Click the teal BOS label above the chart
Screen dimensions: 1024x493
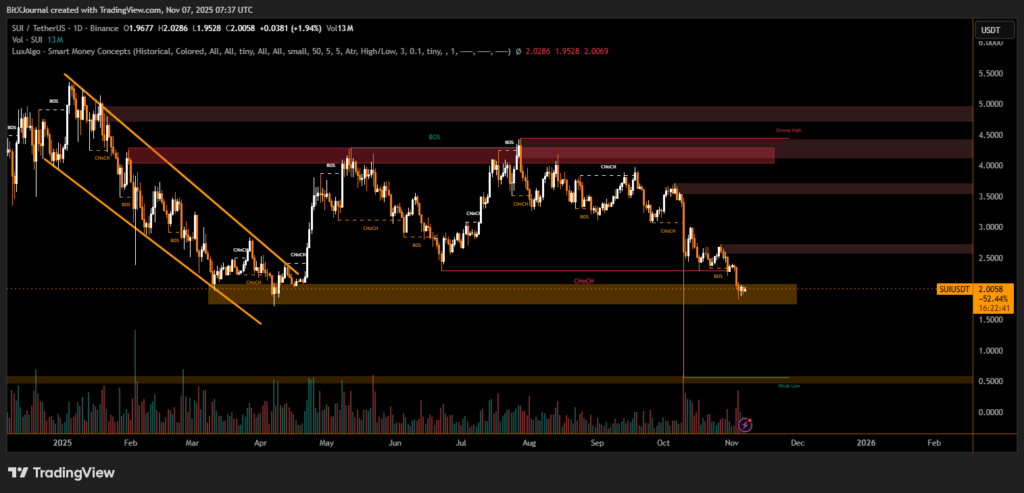click(434, 137)
